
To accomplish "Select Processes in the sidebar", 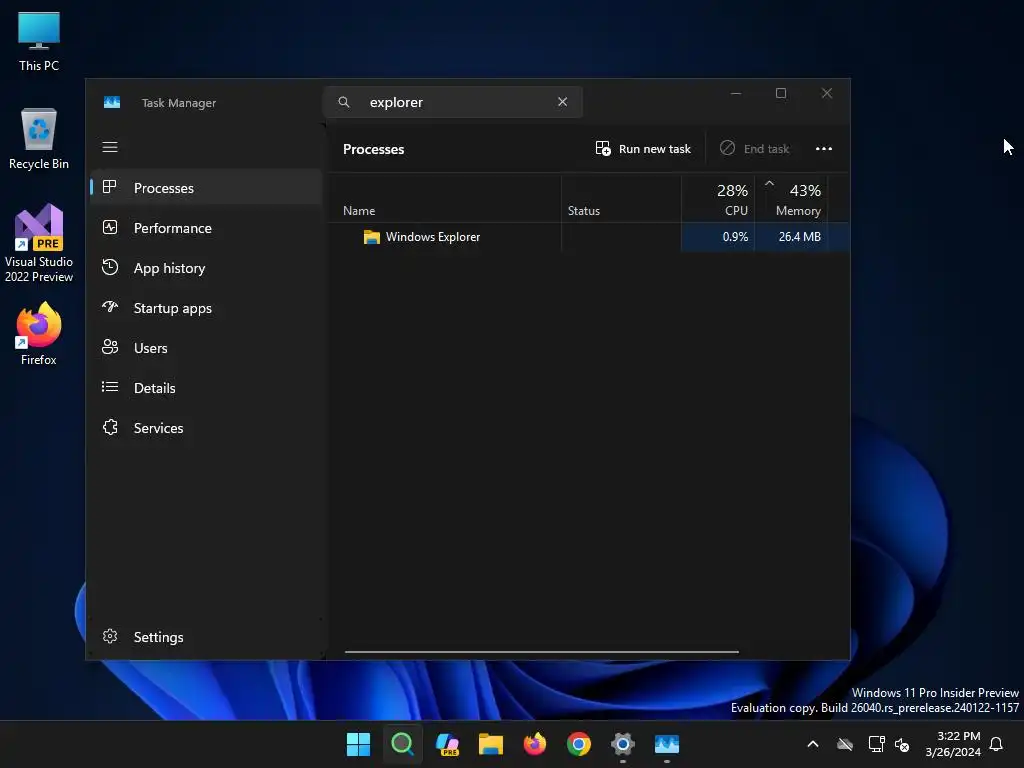I will 206,188.
